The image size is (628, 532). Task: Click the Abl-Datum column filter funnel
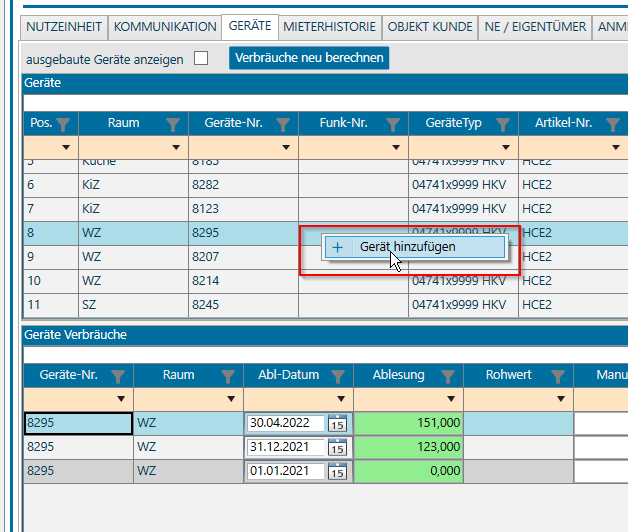tap(338, 377)
